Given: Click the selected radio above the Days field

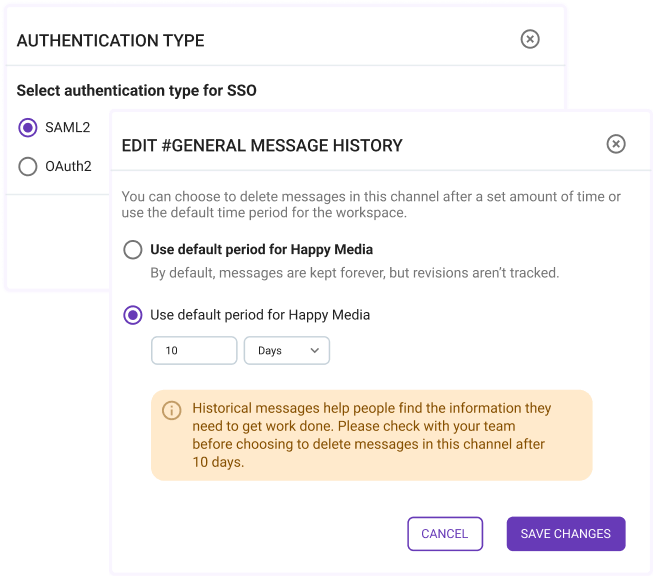Looking at the screenshot, I should pos(132,315).
